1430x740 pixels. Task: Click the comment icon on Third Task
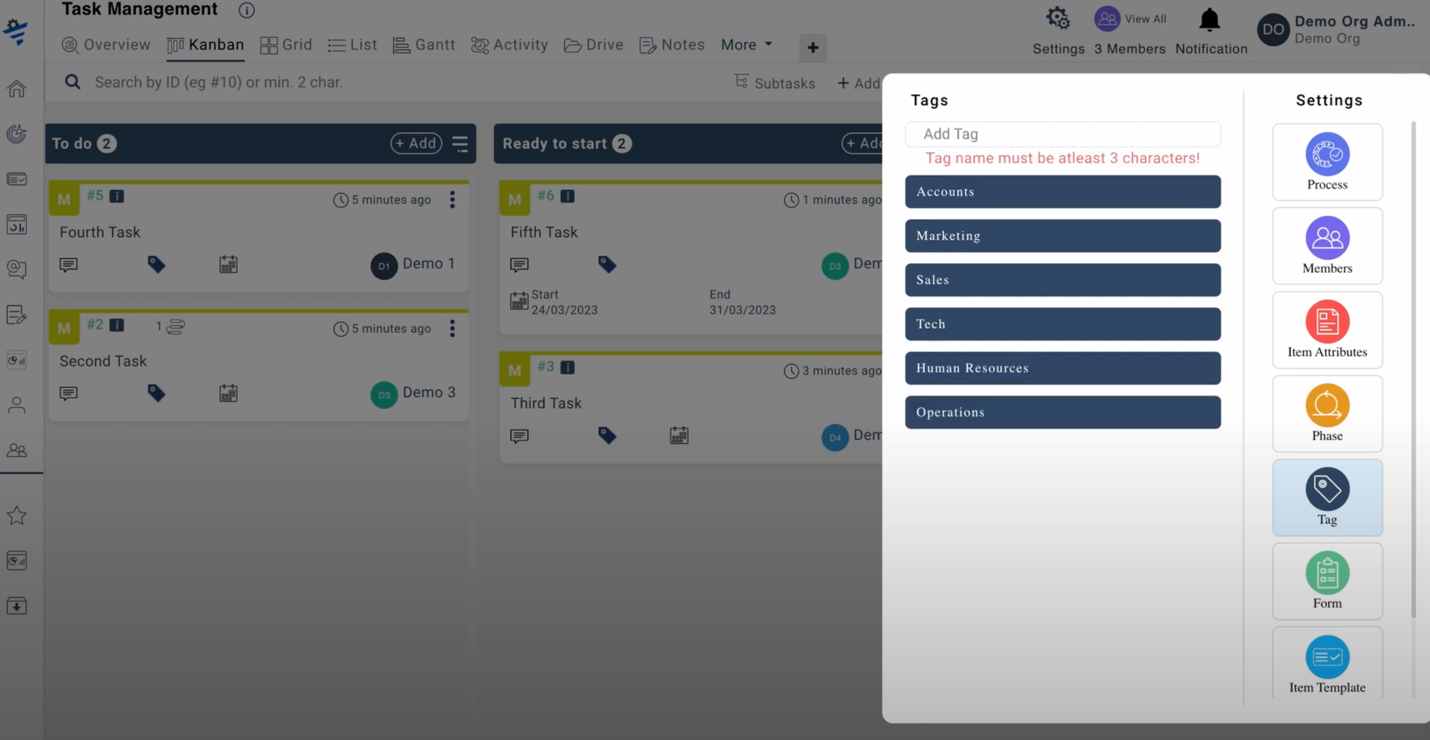point(519,436)
